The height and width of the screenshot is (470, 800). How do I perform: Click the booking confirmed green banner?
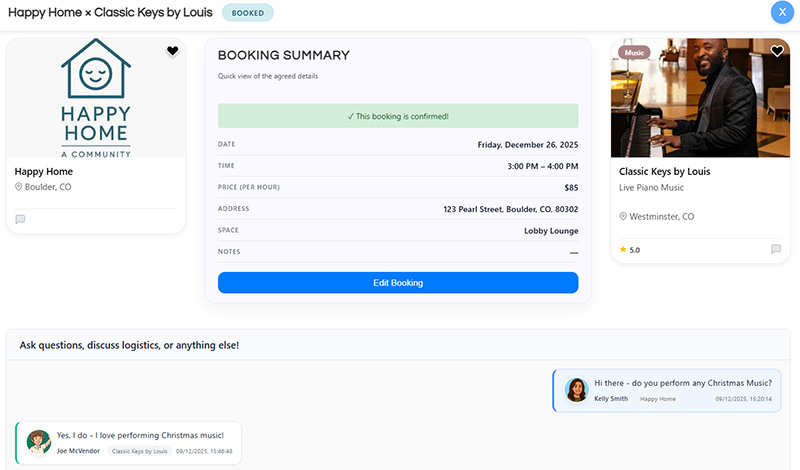(398, 116)
